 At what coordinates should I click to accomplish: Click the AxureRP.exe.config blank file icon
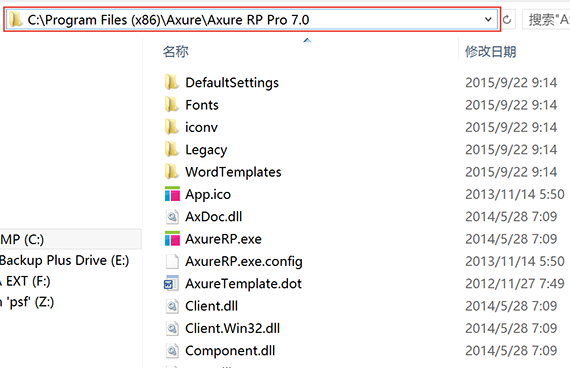tap(172, 261)
